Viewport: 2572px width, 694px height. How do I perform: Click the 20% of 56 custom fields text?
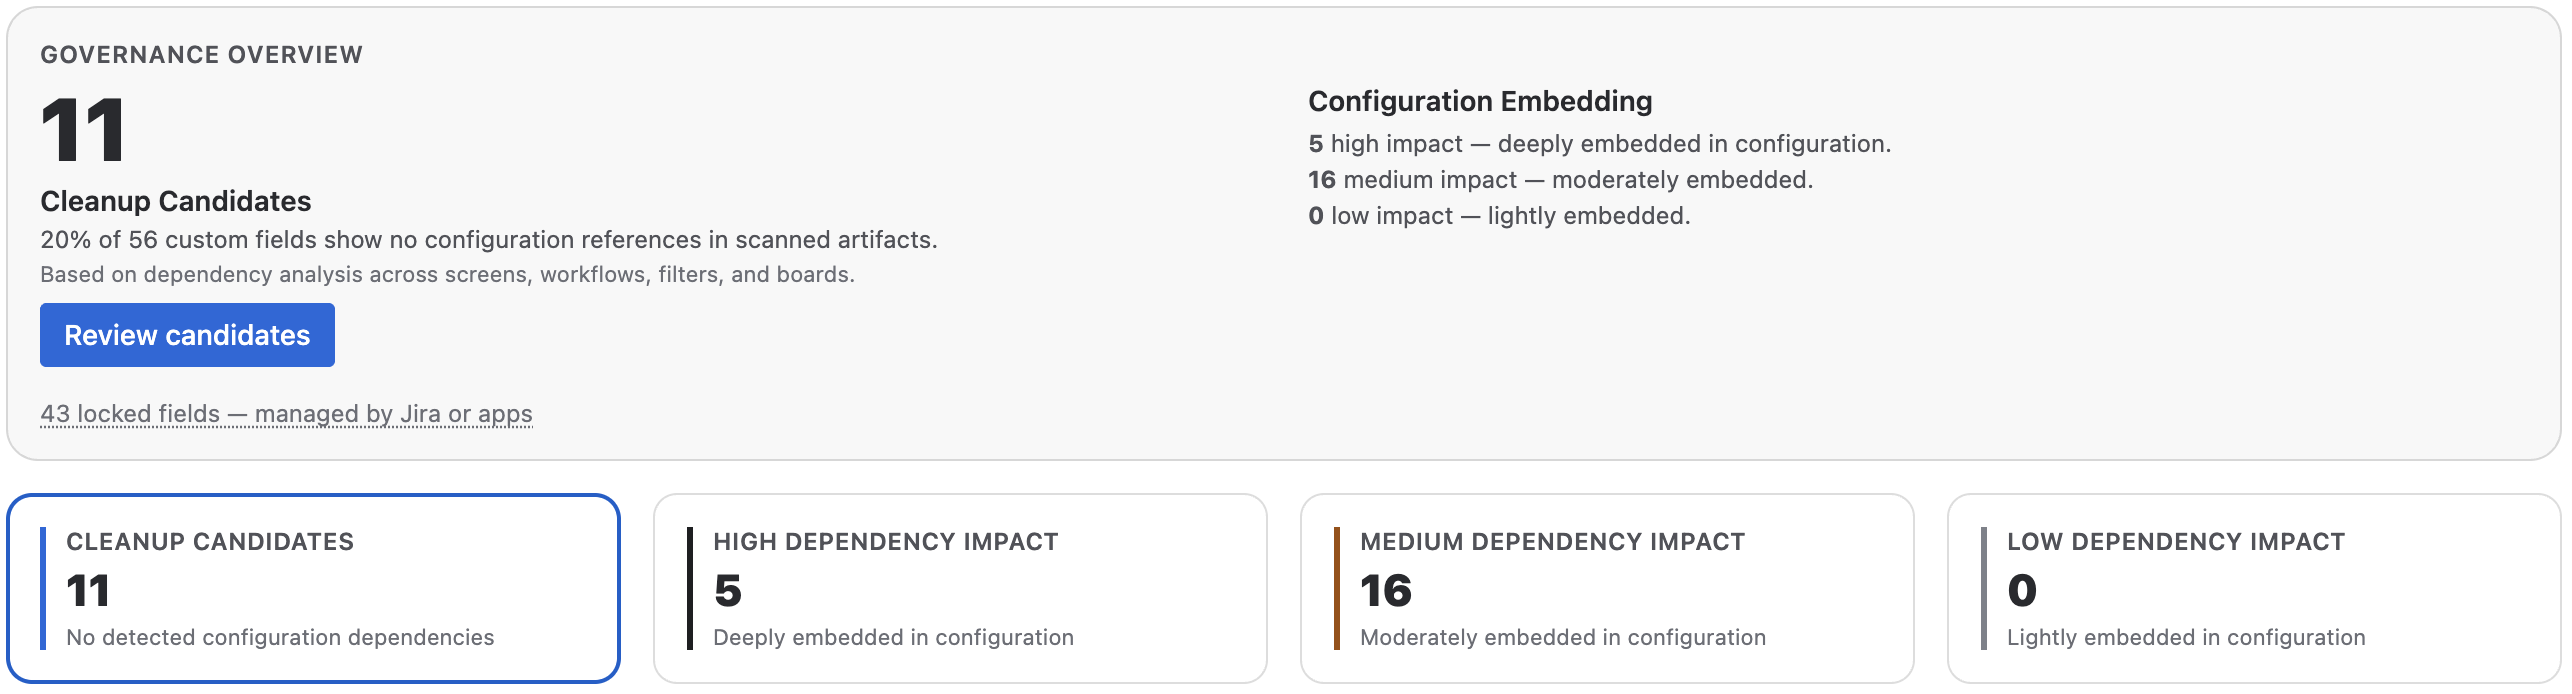click(488, 240)
